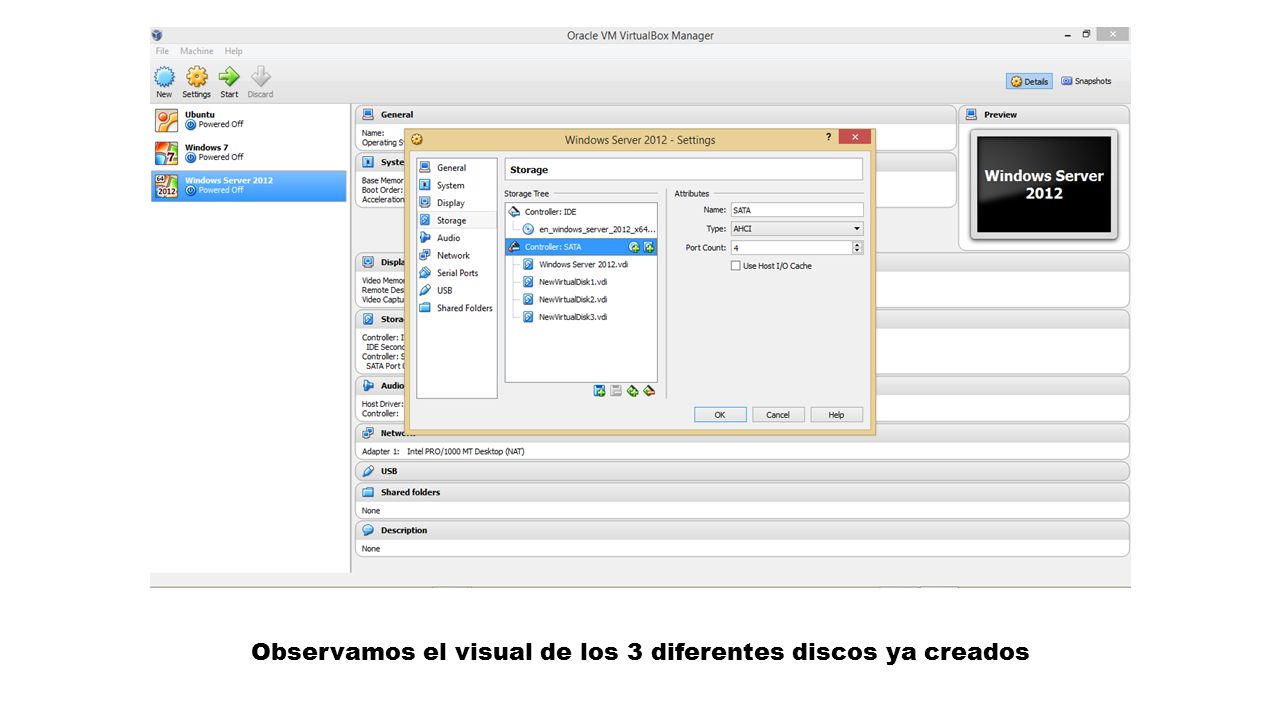The image size is (1280, 720).
Task: Click the Remove Controller icon
Action: coord(648,390)
